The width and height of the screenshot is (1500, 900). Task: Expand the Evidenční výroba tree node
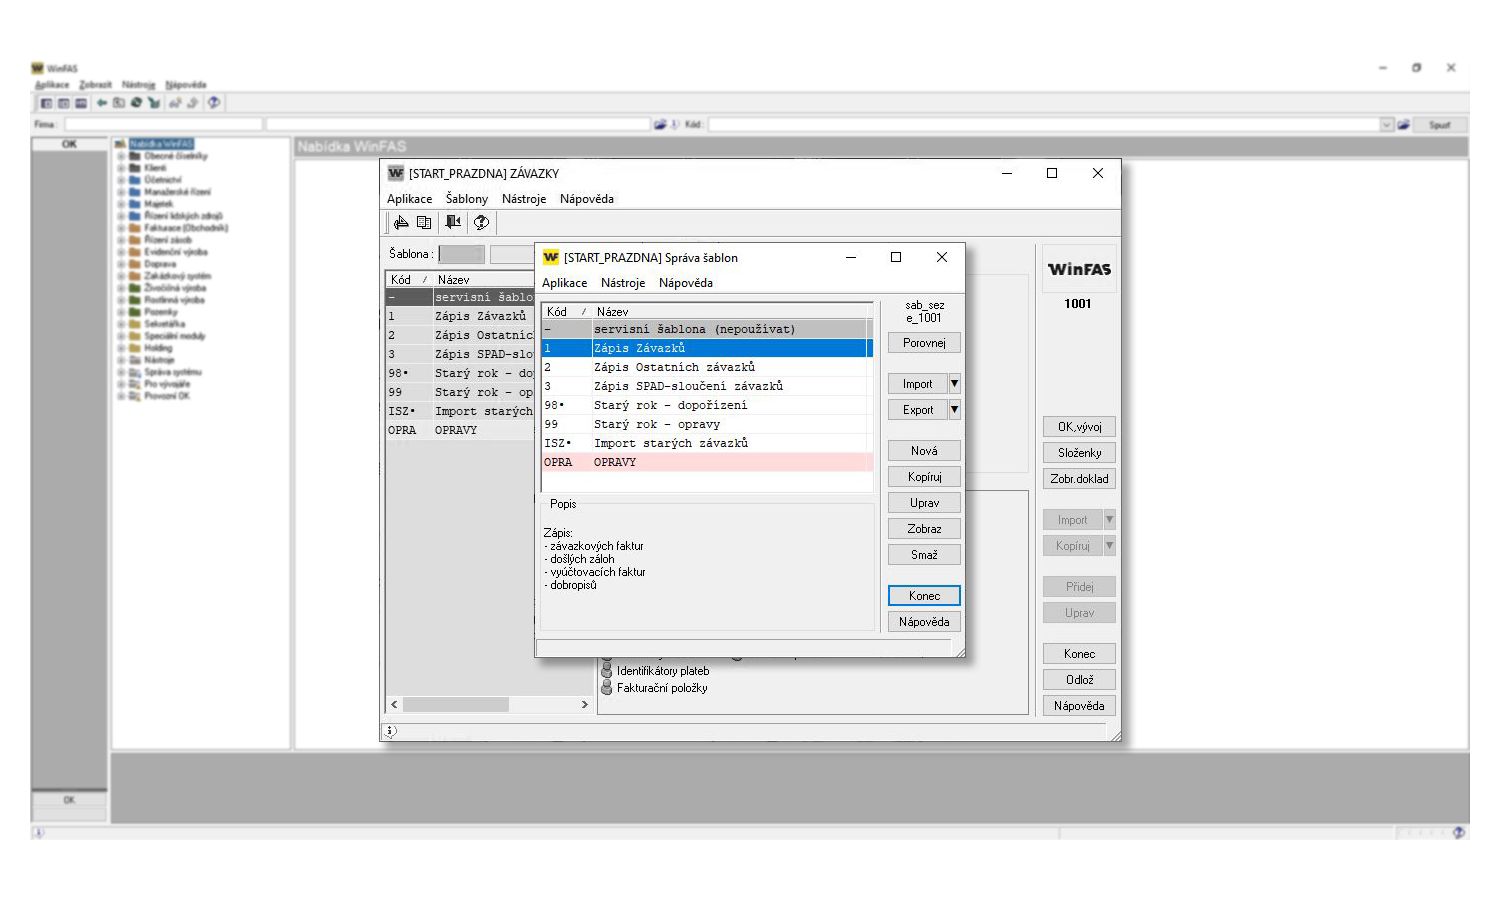click(121, 252)
